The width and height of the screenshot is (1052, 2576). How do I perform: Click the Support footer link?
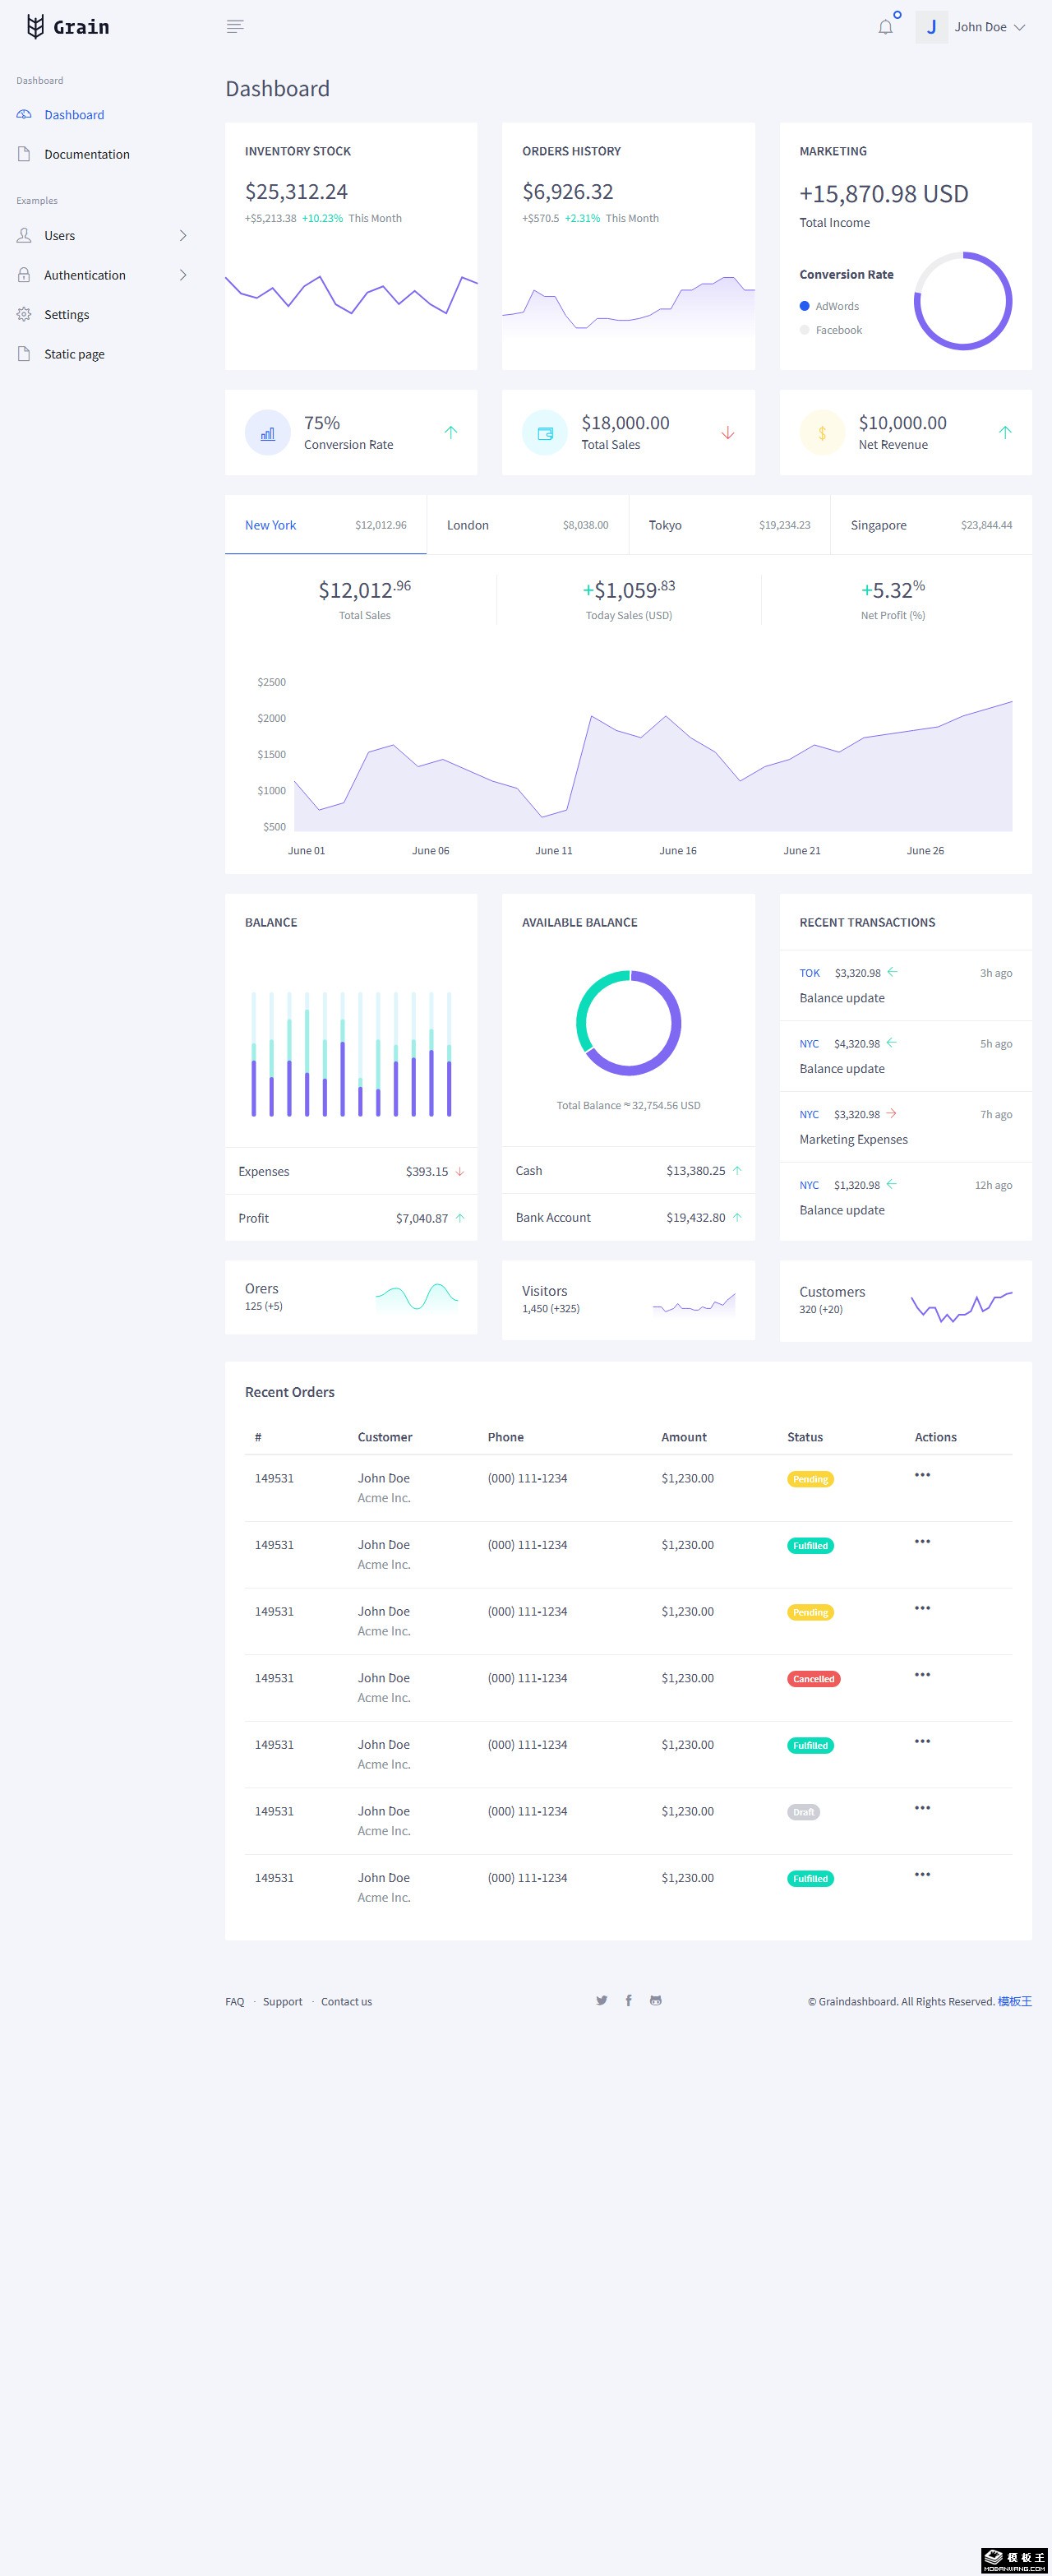(x=282, y=2001)
